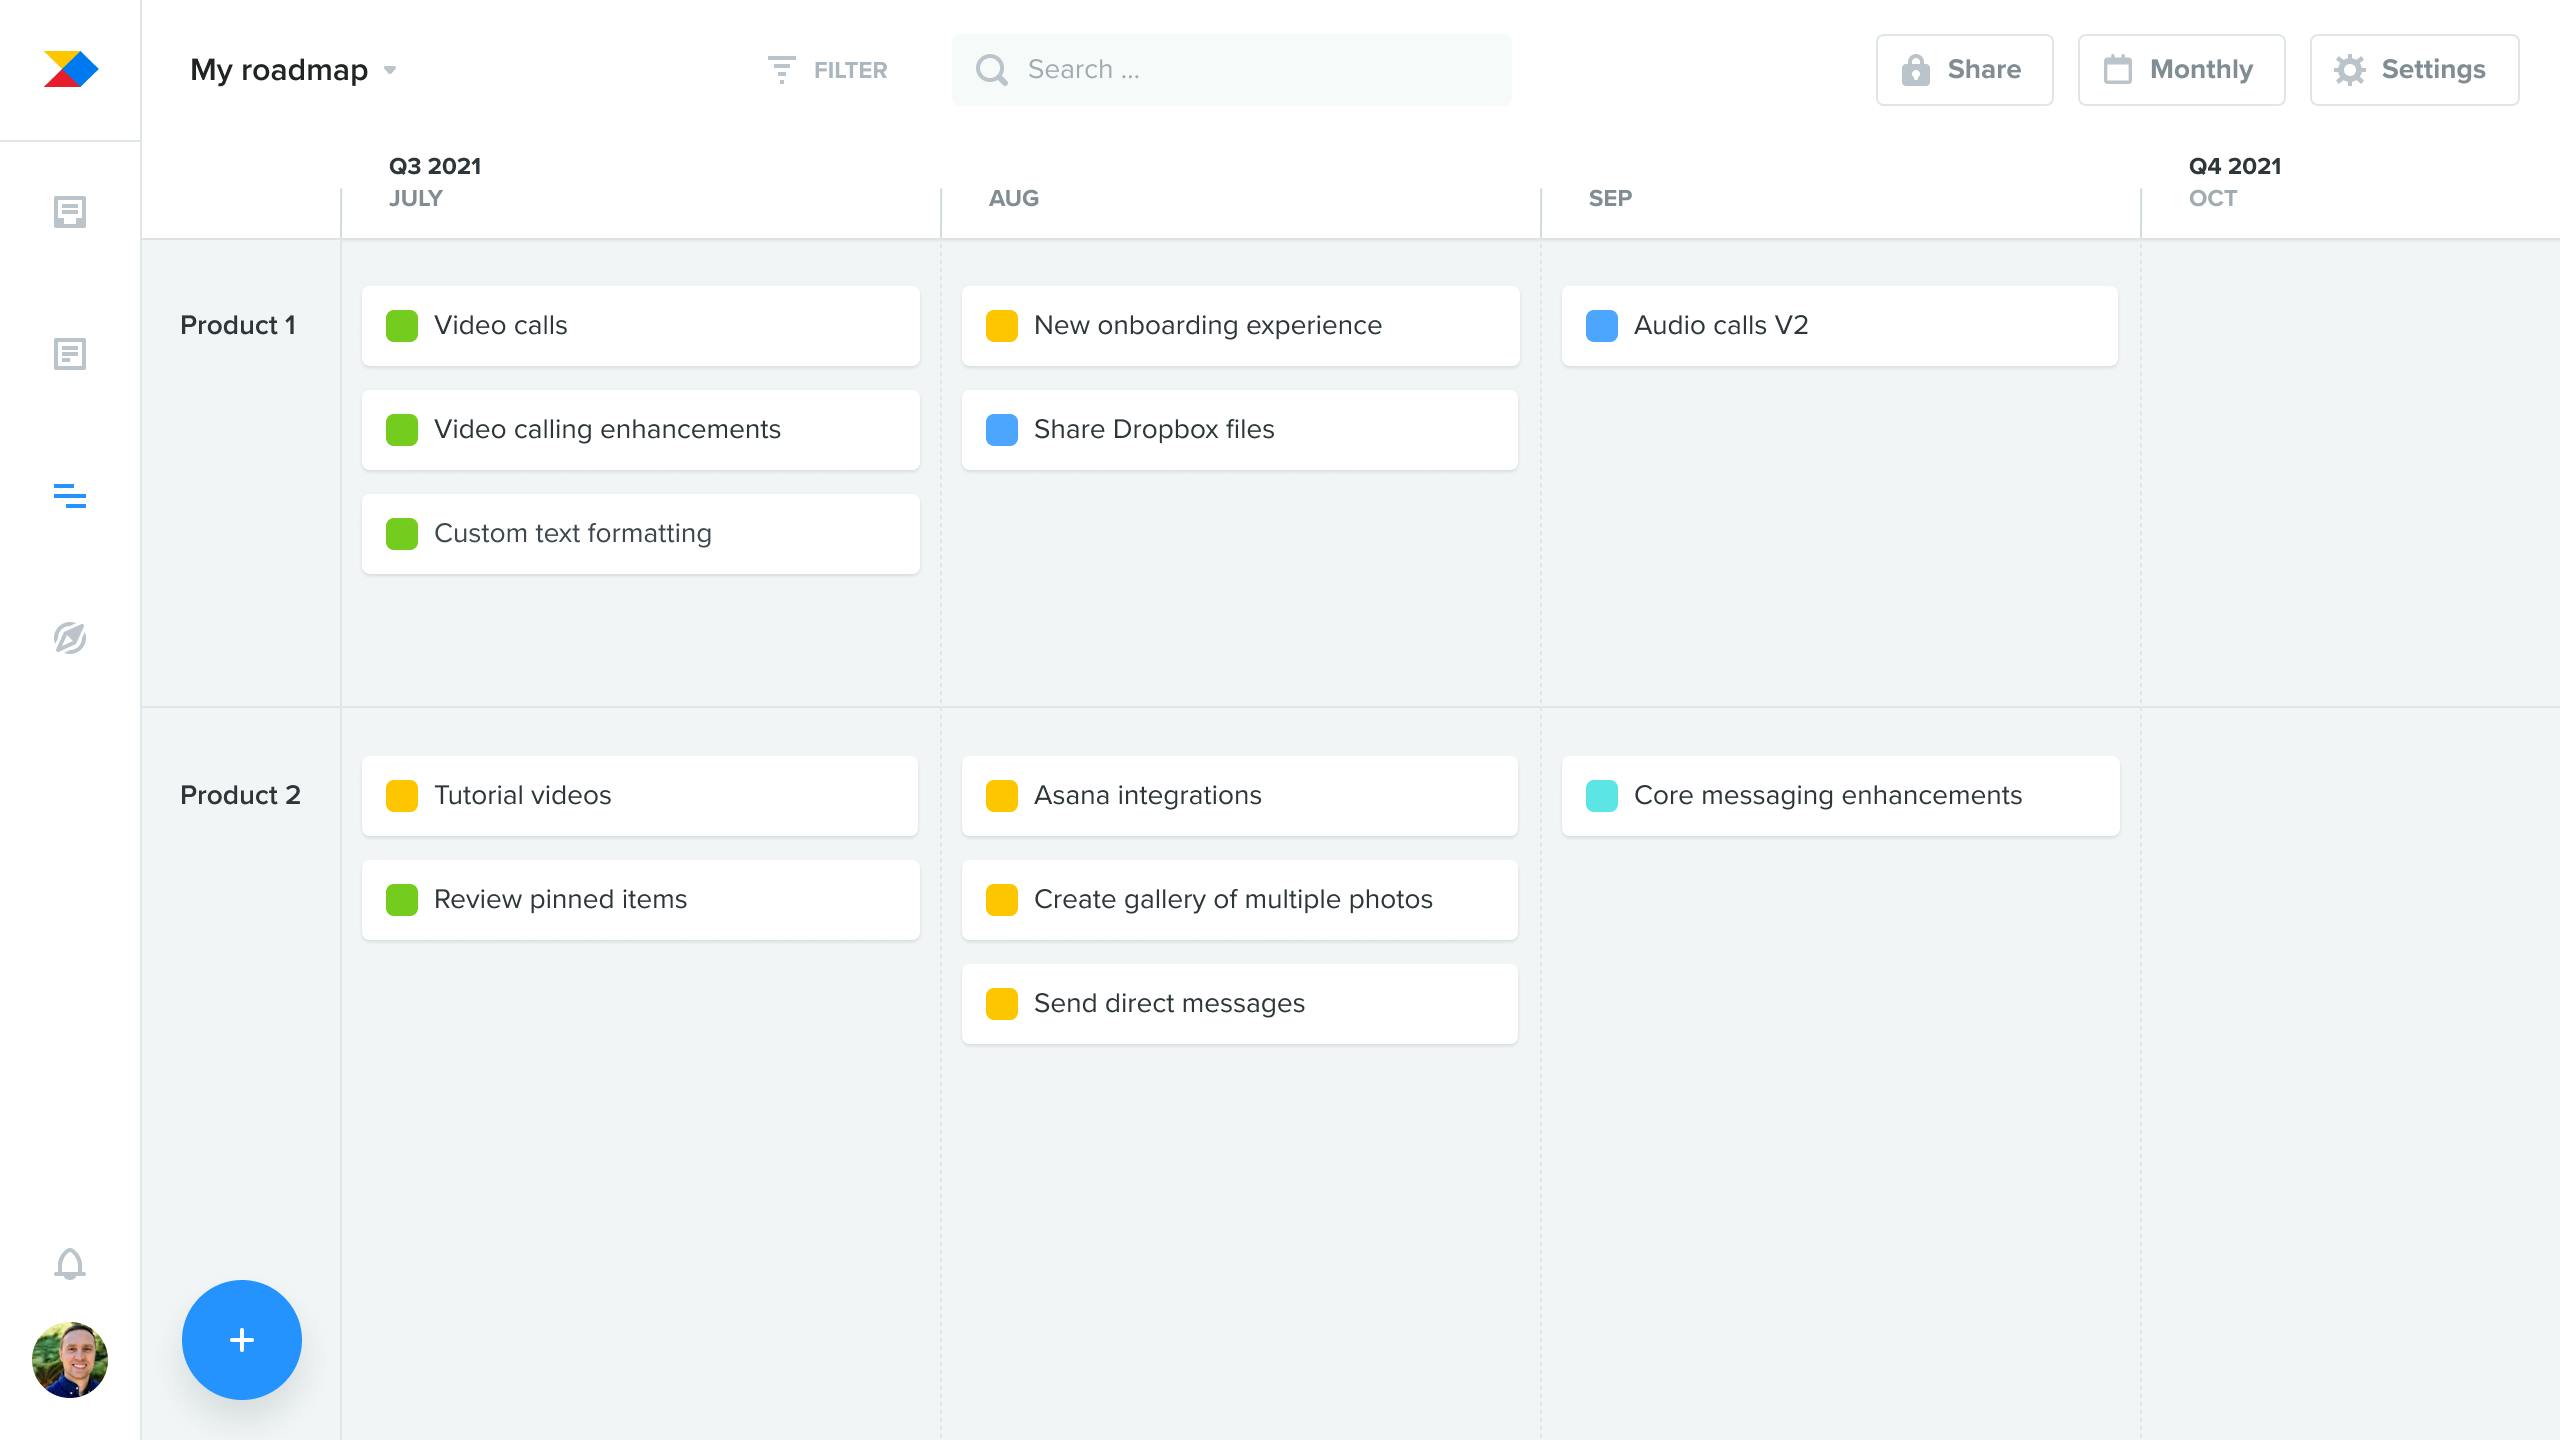Image resolution: width=2560 pixels, height=1440 pixels.
Task: Click green square on Review pinned items
Action: (402, 900)
